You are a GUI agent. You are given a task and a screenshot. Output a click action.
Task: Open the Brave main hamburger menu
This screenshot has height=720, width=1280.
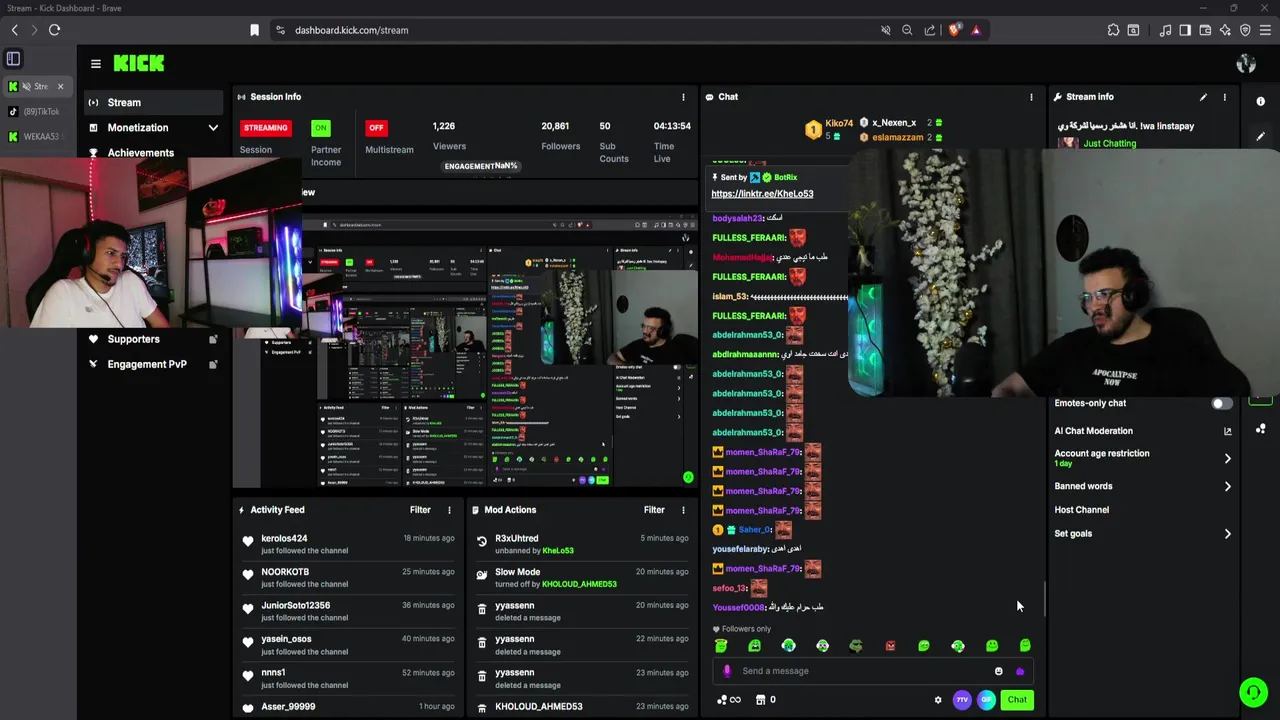point(1265,30)
